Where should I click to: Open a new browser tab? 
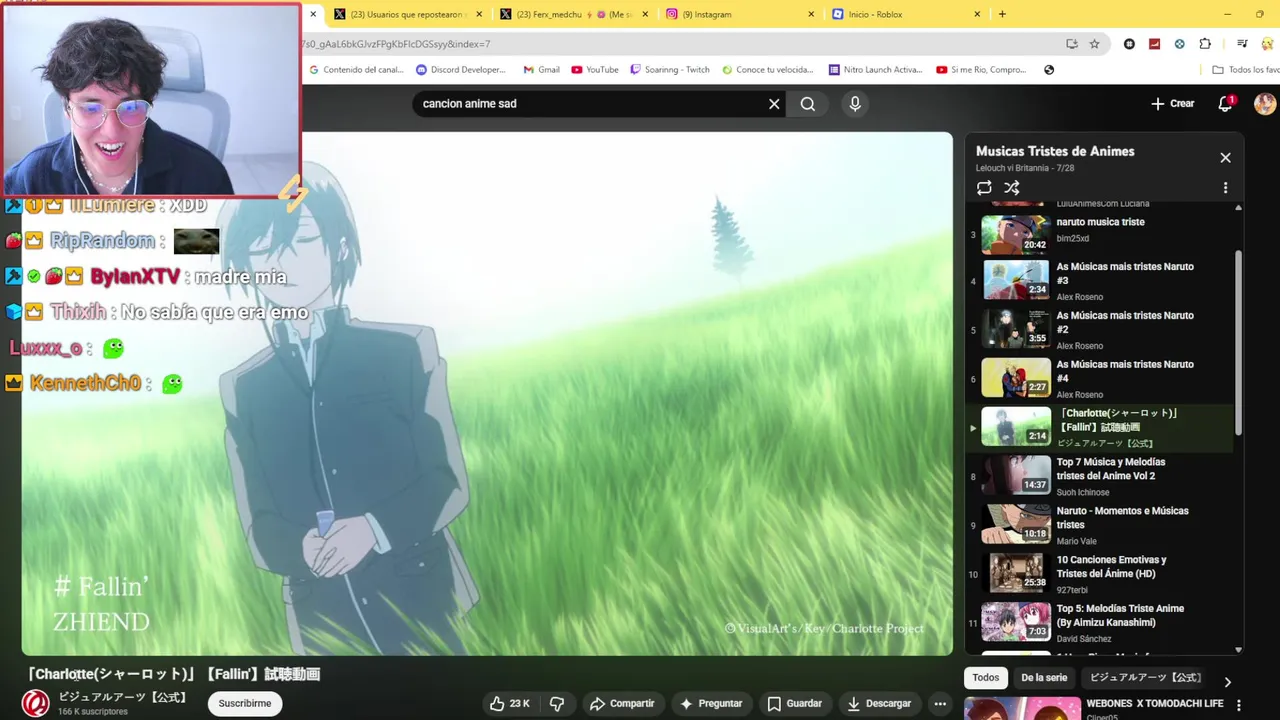(1002, 14)
